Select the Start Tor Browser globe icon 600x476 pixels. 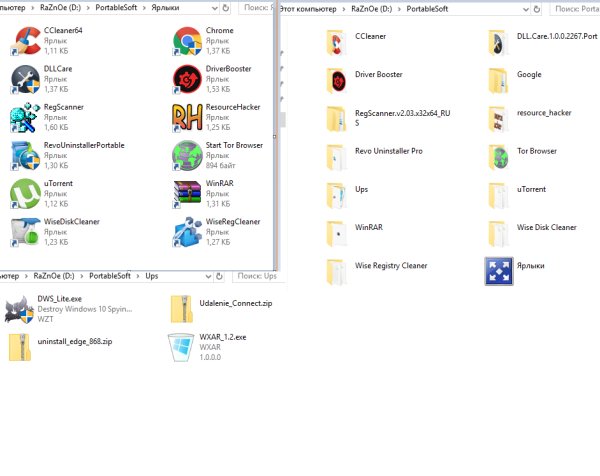187,156
